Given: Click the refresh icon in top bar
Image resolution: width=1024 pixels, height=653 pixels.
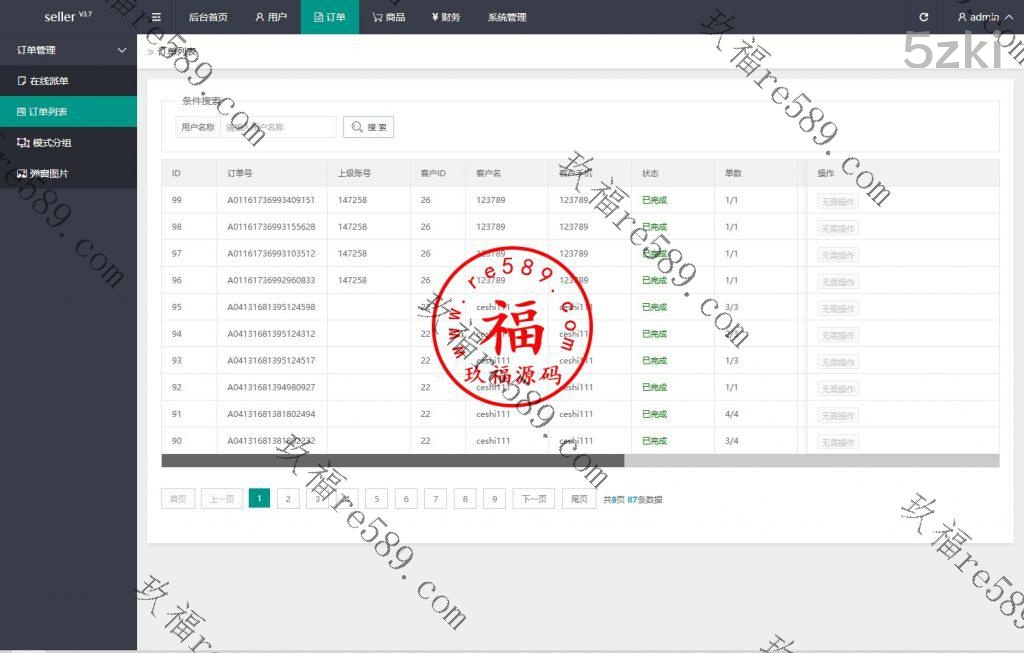Looking at the screenshot, I should [923, 17].
